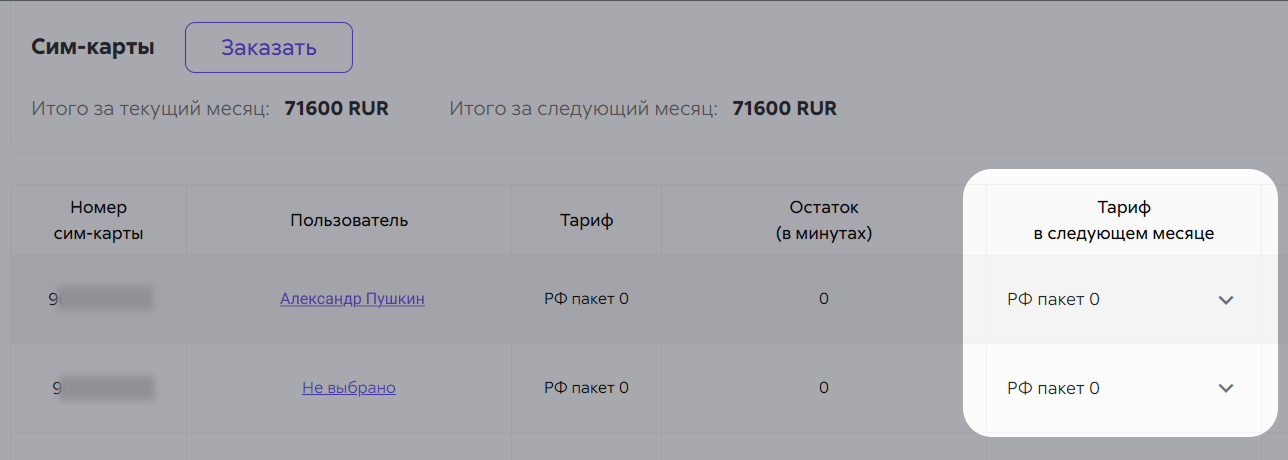Click Остаток (в минутах) column header
The width and height of the screenshot is (1288, 460).
coord(824,221)
